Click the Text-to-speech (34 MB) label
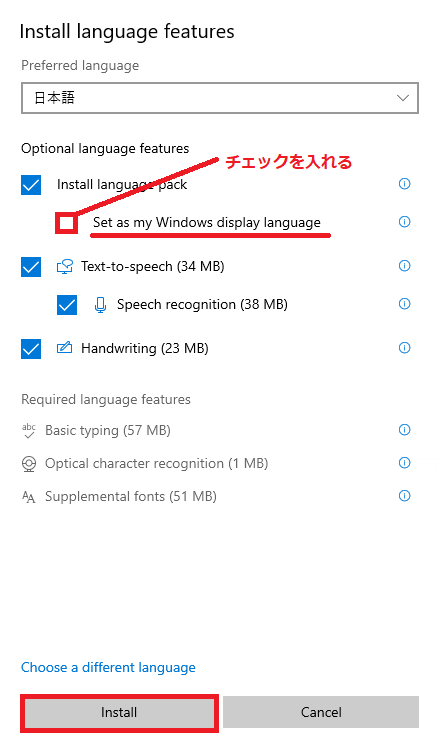Screen dimensions: 441x749 click(x=153, y=266)
